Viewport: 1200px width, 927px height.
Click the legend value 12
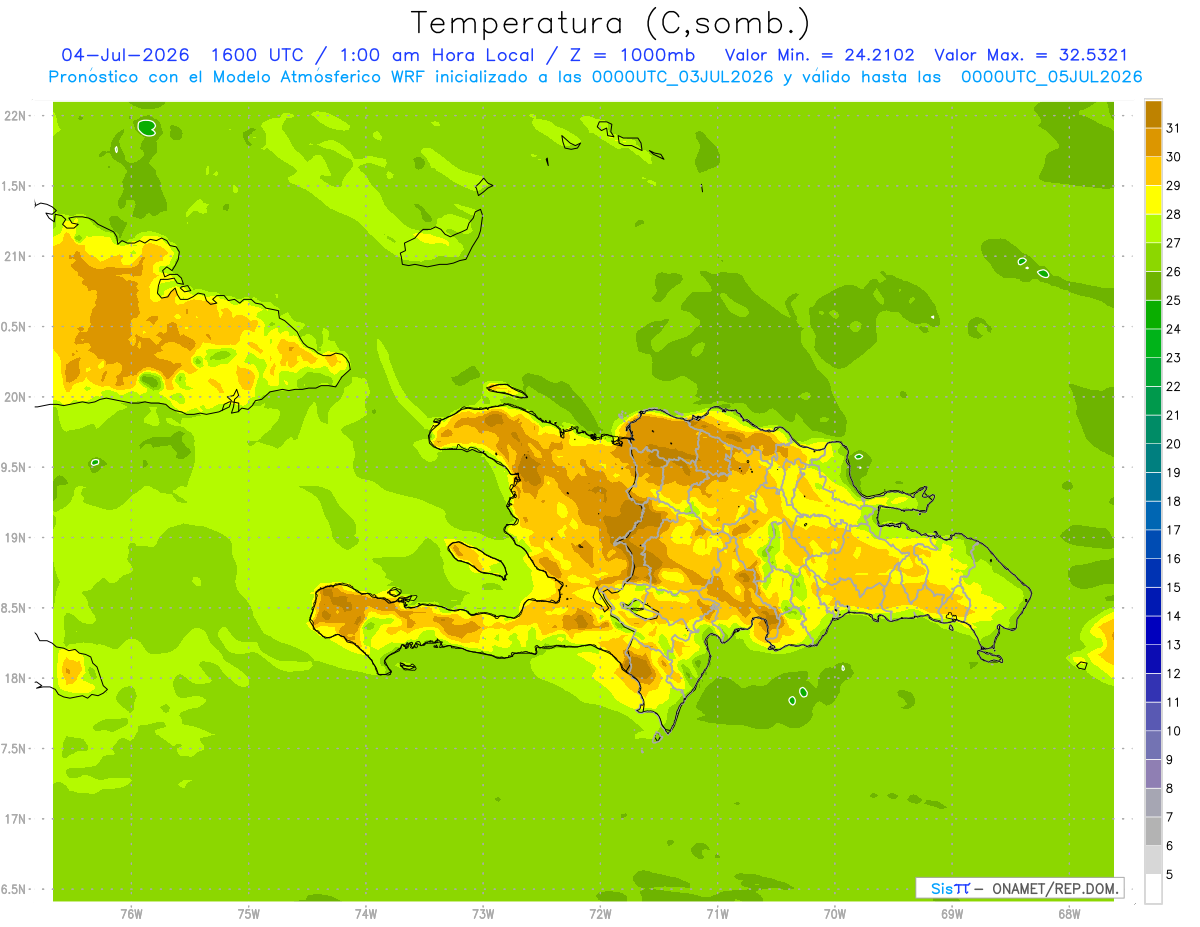click(1173, 674)
